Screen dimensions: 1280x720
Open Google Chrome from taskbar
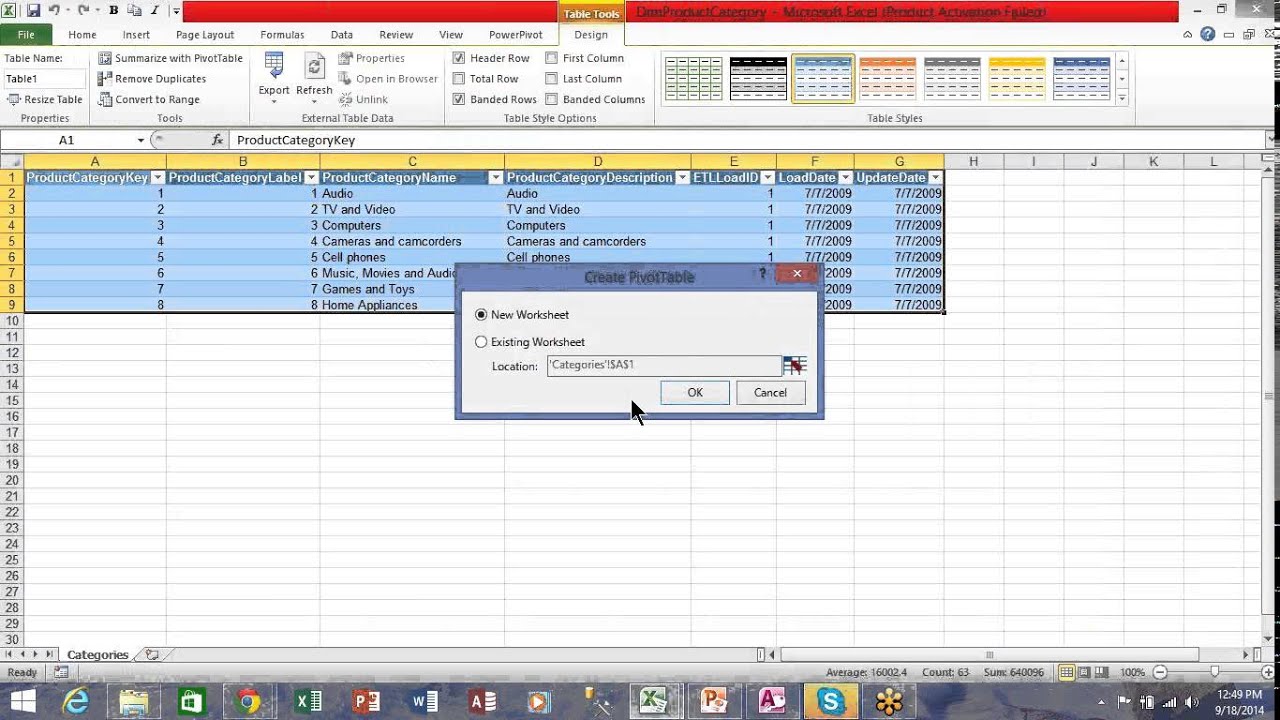point(249,701)
